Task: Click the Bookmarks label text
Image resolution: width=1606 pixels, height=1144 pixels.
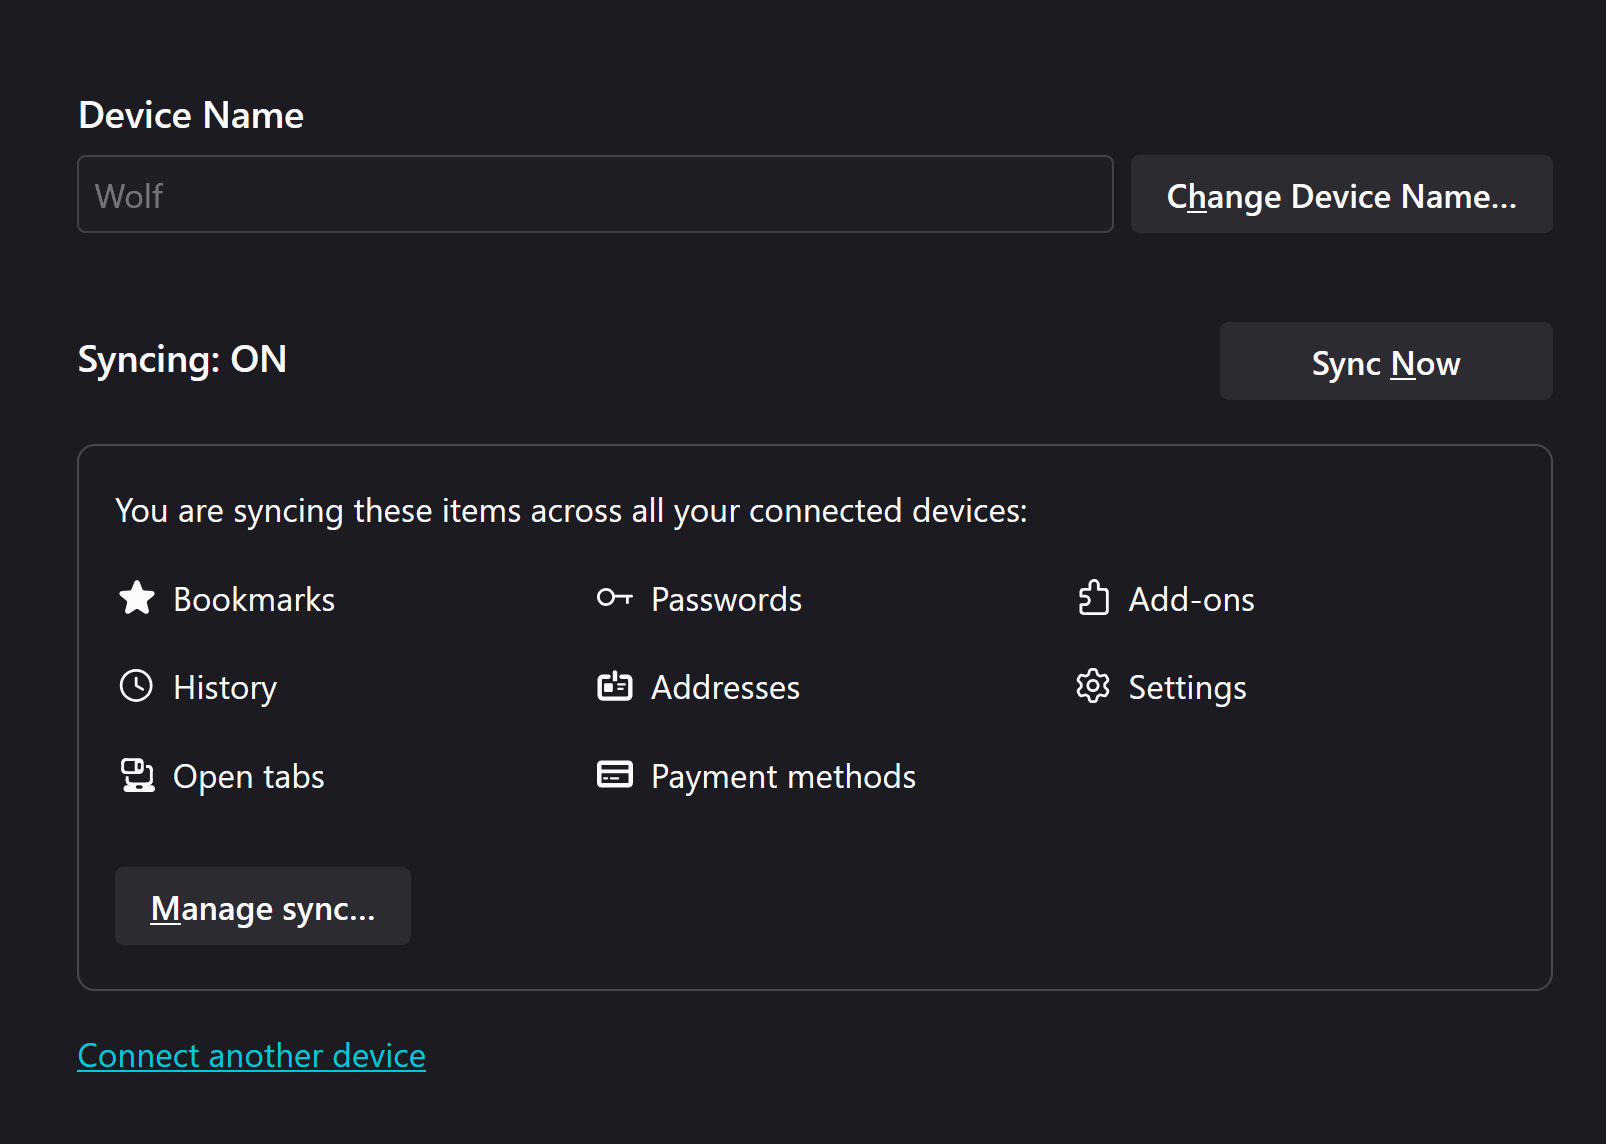Action: tap(254, 600)
